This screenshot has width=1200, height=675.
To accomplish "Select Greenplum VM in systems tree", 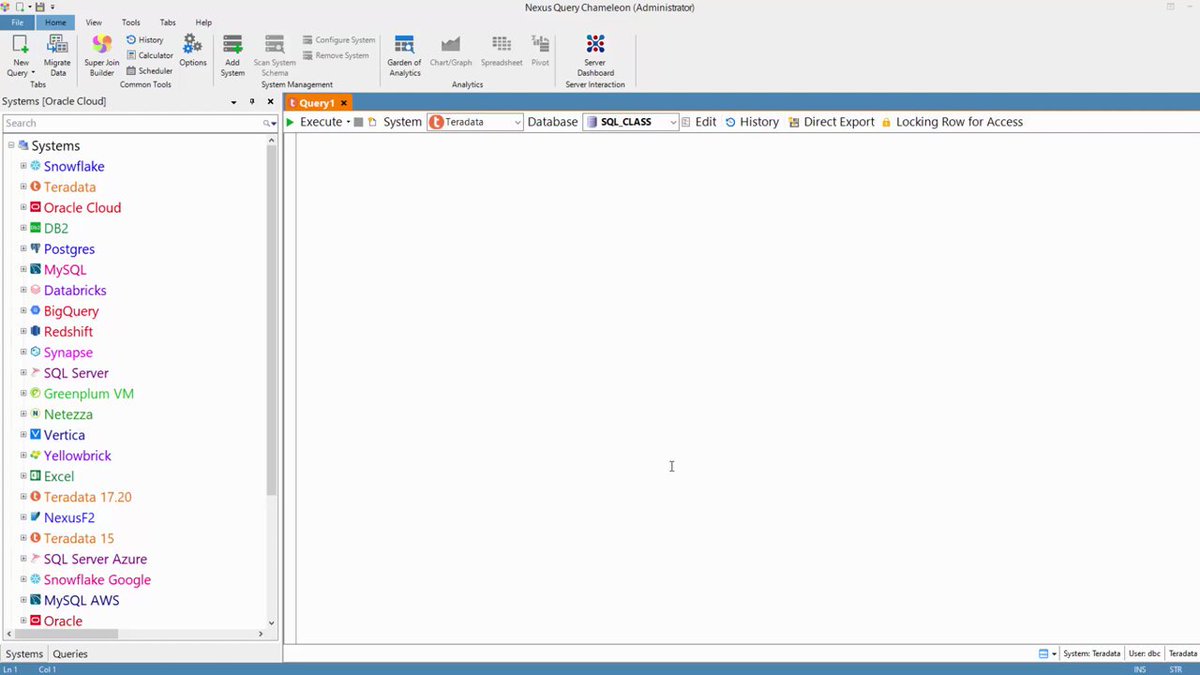I will [89, 393].
